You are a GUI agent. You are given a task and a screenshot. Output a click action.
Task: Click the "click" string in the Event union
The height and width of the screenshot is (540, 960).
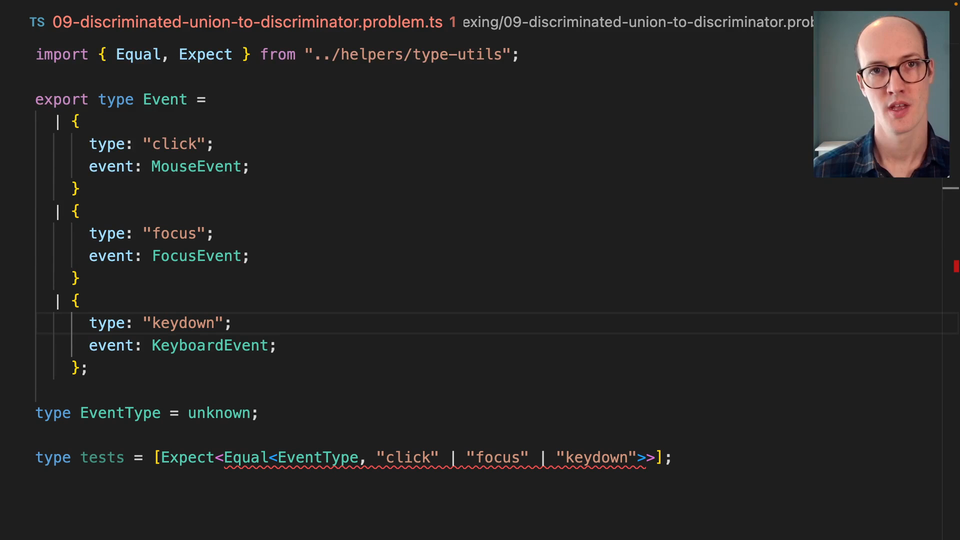pyautogui.click(x=174, y=144)
